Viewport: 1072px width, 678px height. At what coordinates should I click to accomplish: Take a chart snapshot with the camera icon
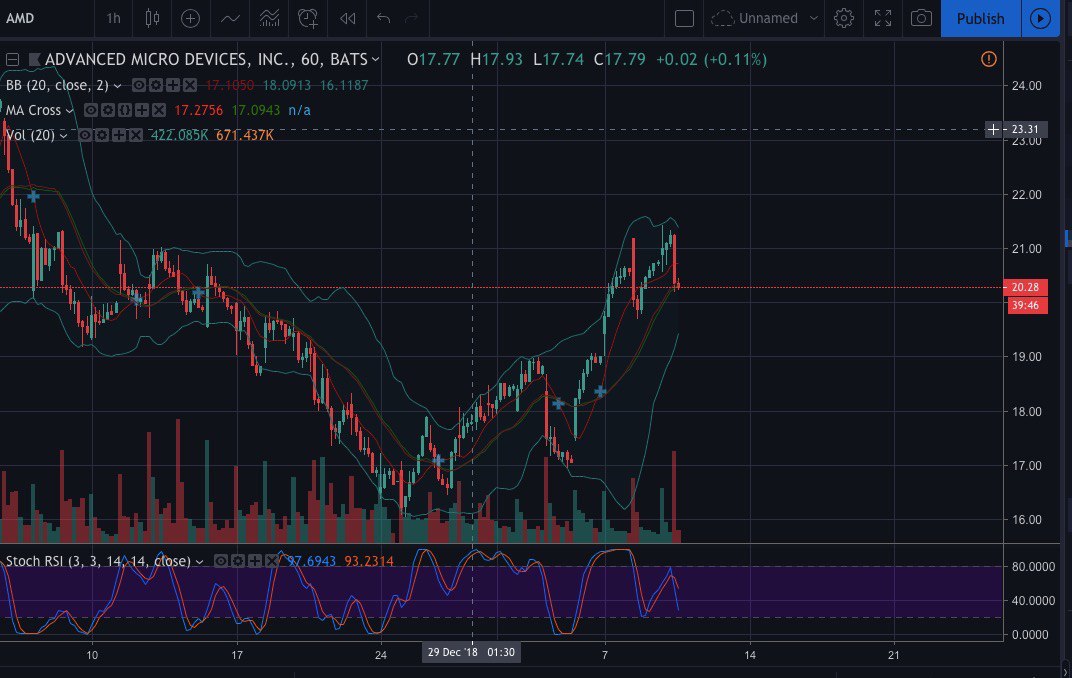[x=921, y=18]
